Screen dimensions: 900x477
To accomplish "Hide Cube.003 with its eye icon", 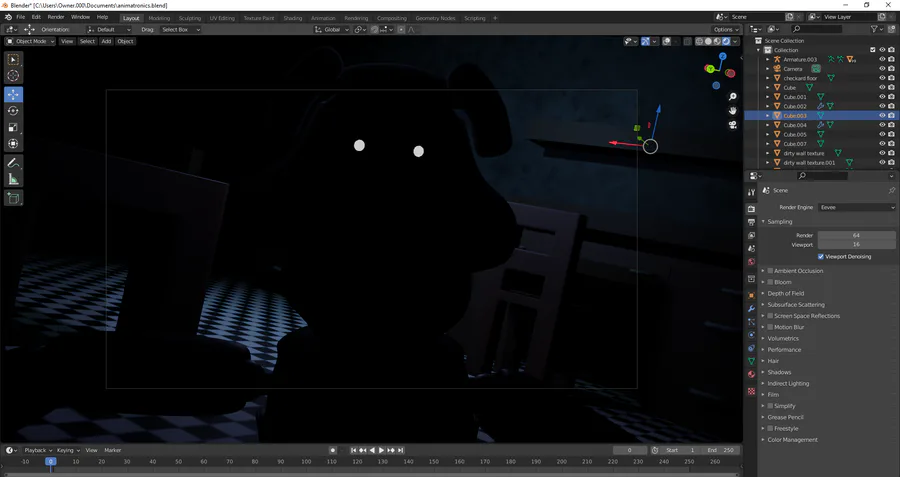I will 882,116.
